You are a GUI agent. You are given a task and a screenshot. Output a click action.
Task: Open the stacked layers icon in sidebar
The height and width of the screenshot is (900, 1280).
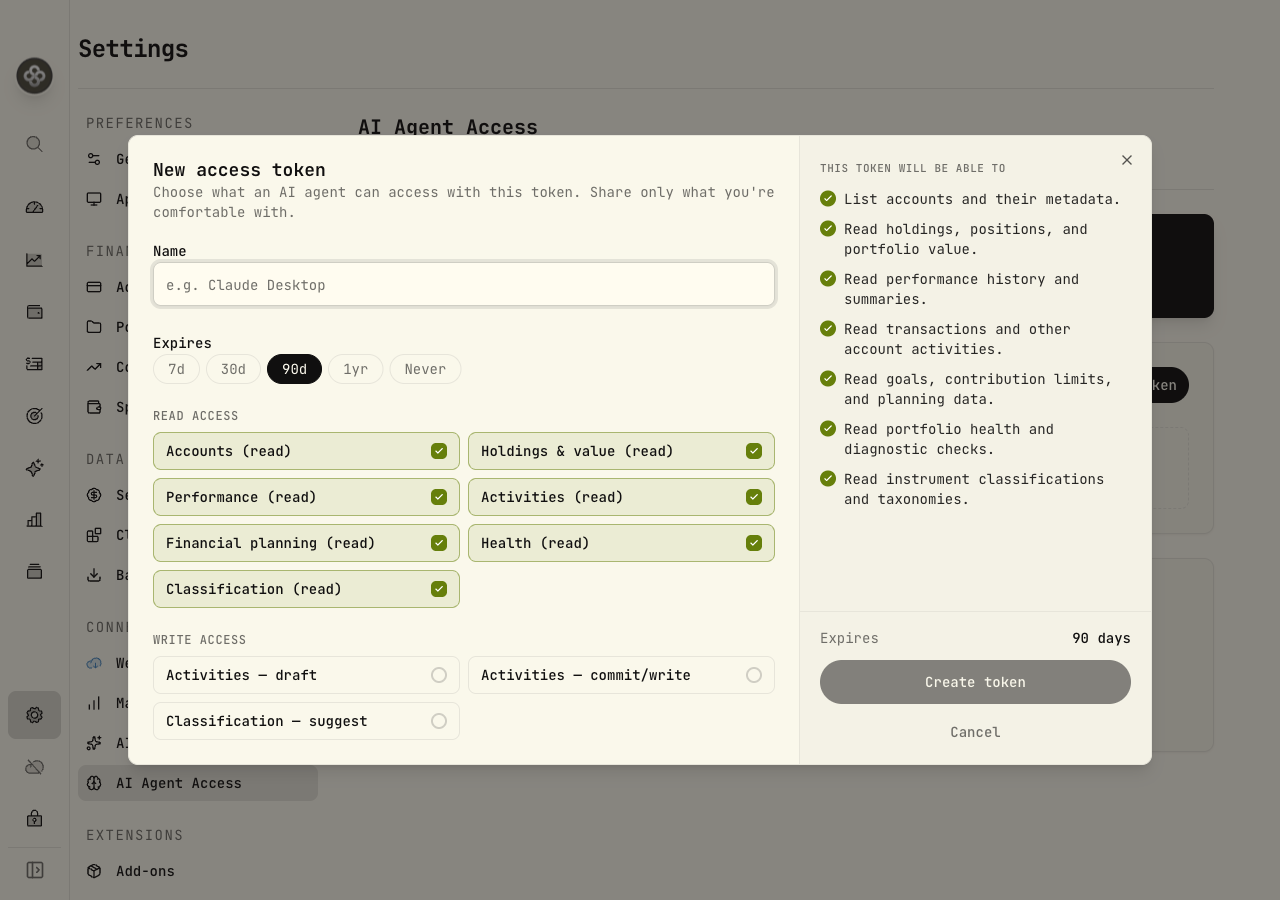pyautogui.click(x=34, y=571)
